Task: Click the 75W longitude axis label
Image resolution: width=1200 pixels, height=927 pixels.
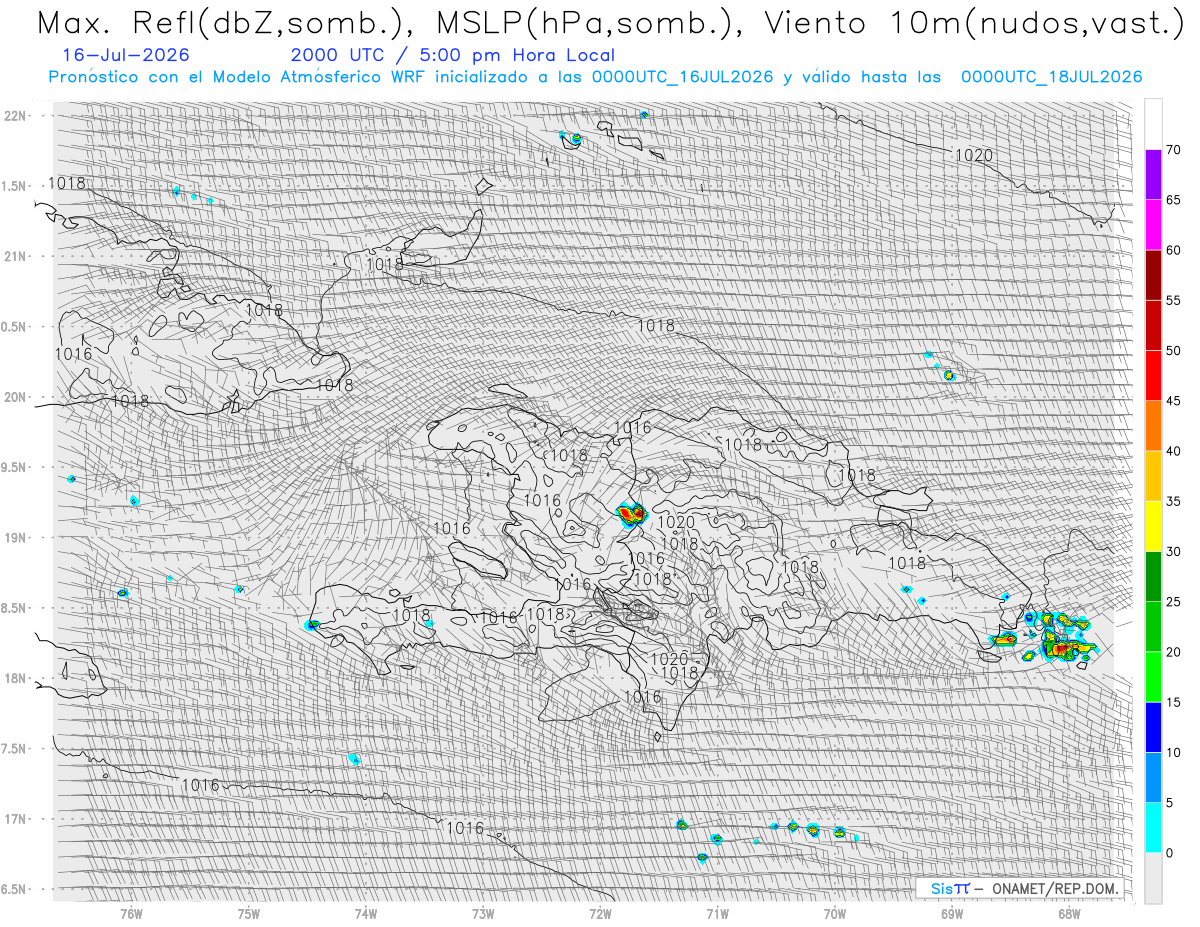Action: (x=248, y=913)
